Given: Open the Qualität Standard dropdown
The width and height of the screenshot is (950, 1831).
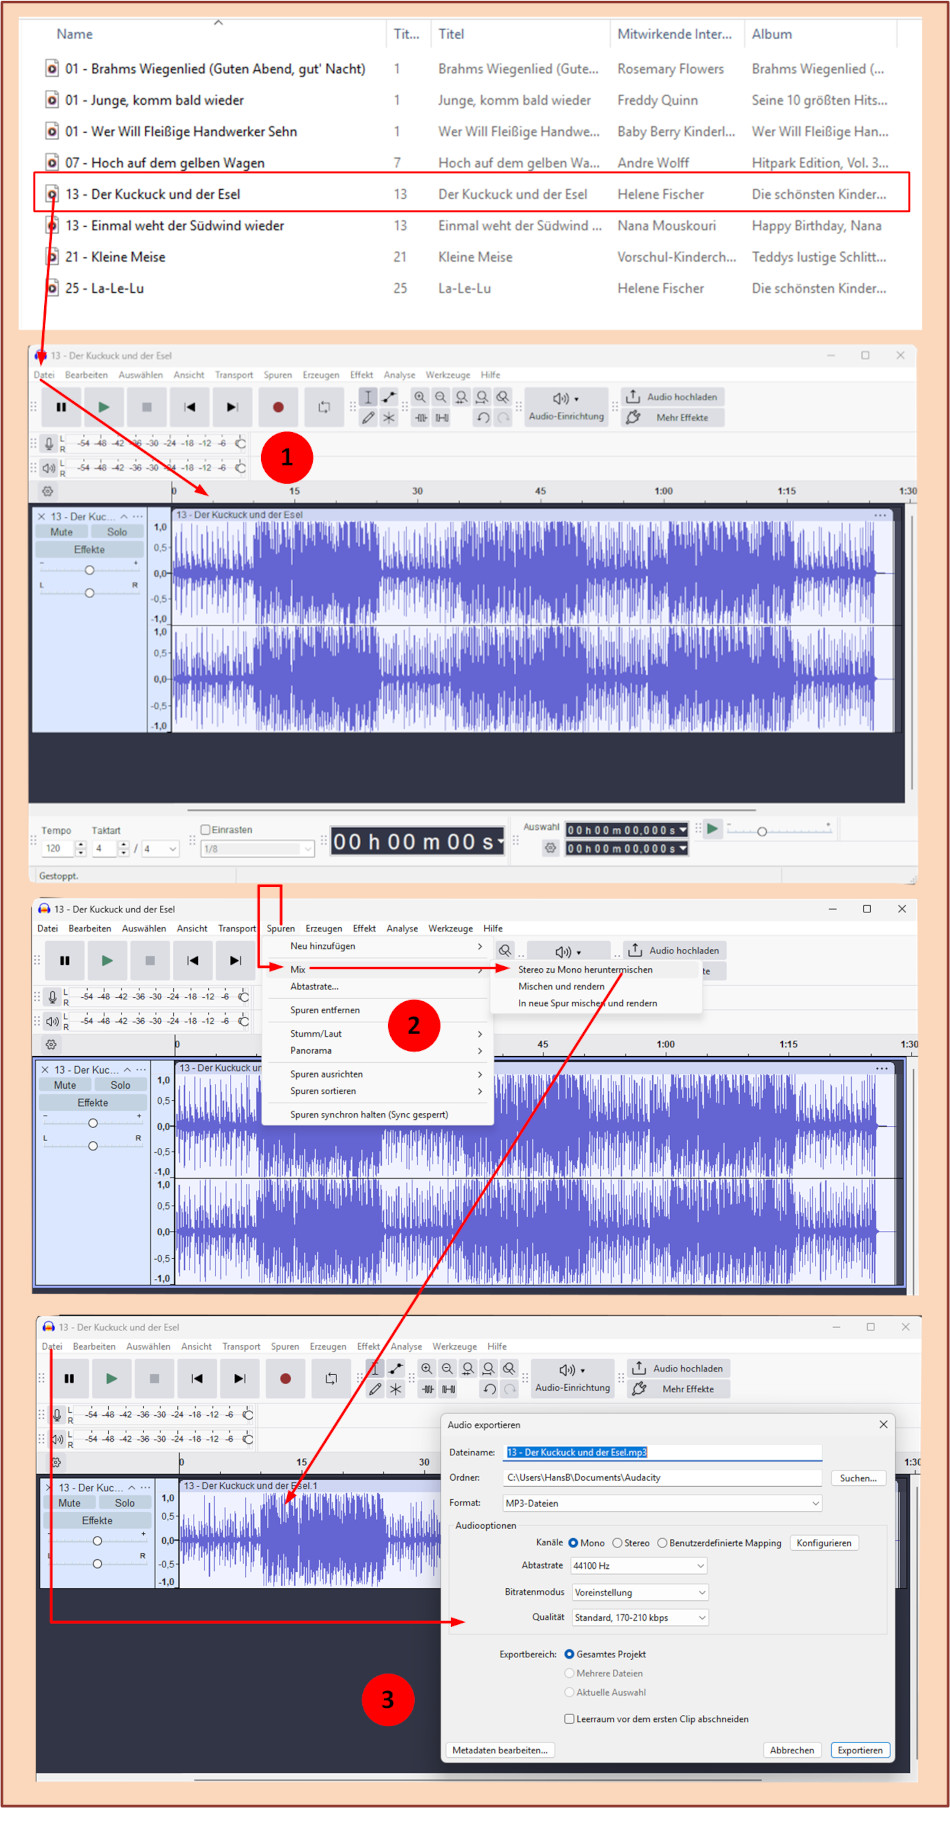Looking at the screenshot, I should 640,1618.
